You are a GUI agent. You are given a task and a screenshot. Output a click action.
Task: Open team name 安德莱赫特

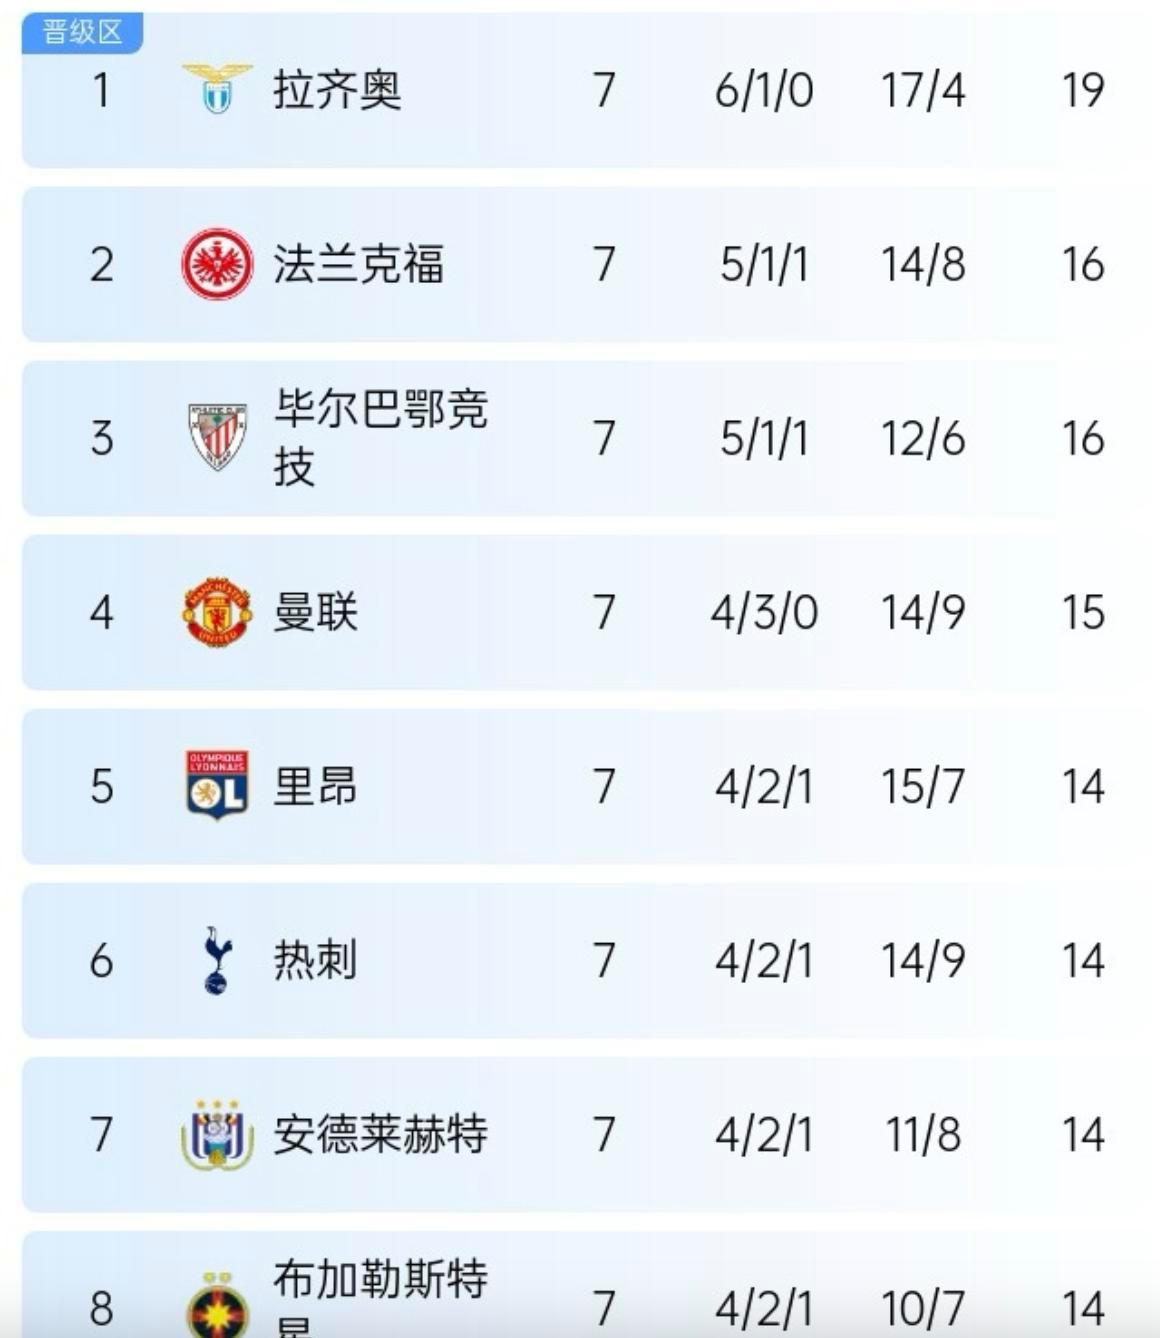380,1135
